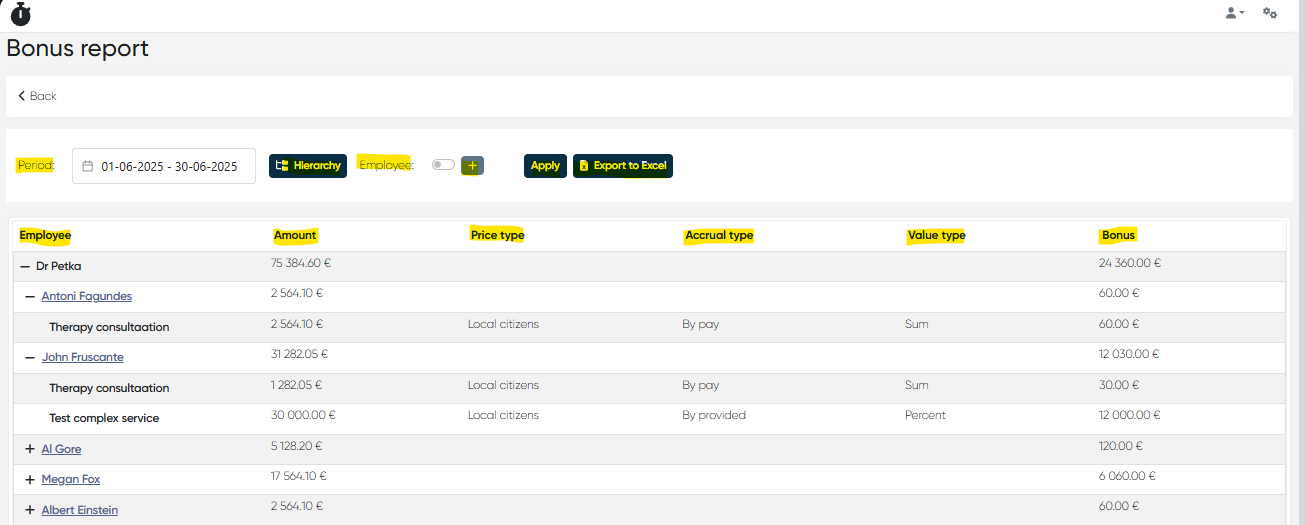Expand the Megan Fox row
1305x525 pixels.
31,480
